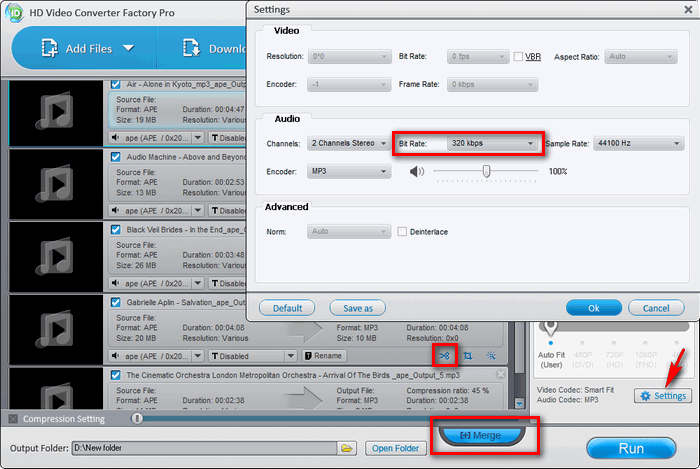The height and width of the screenshot is (469, 700).
Task: Open audio track dropdown for Audio Machine file
Action: (x=198, y=210)
